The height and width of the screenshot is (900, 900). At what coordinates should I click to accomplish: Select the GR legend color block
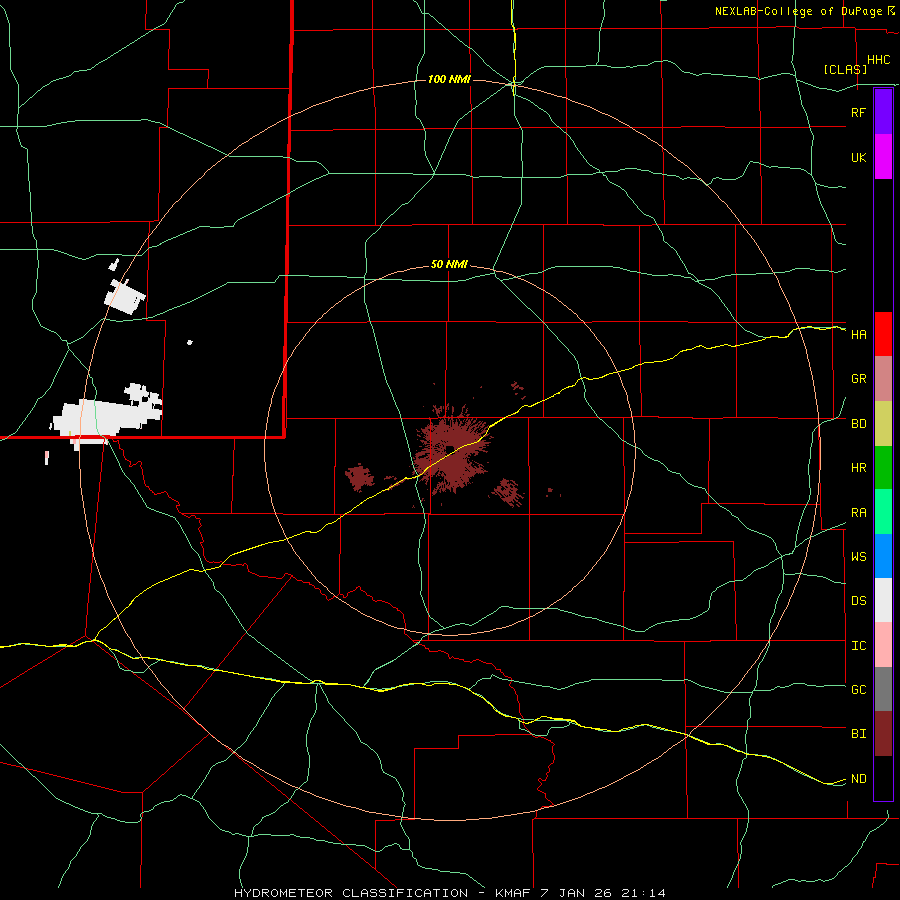[x=883, y=379]
